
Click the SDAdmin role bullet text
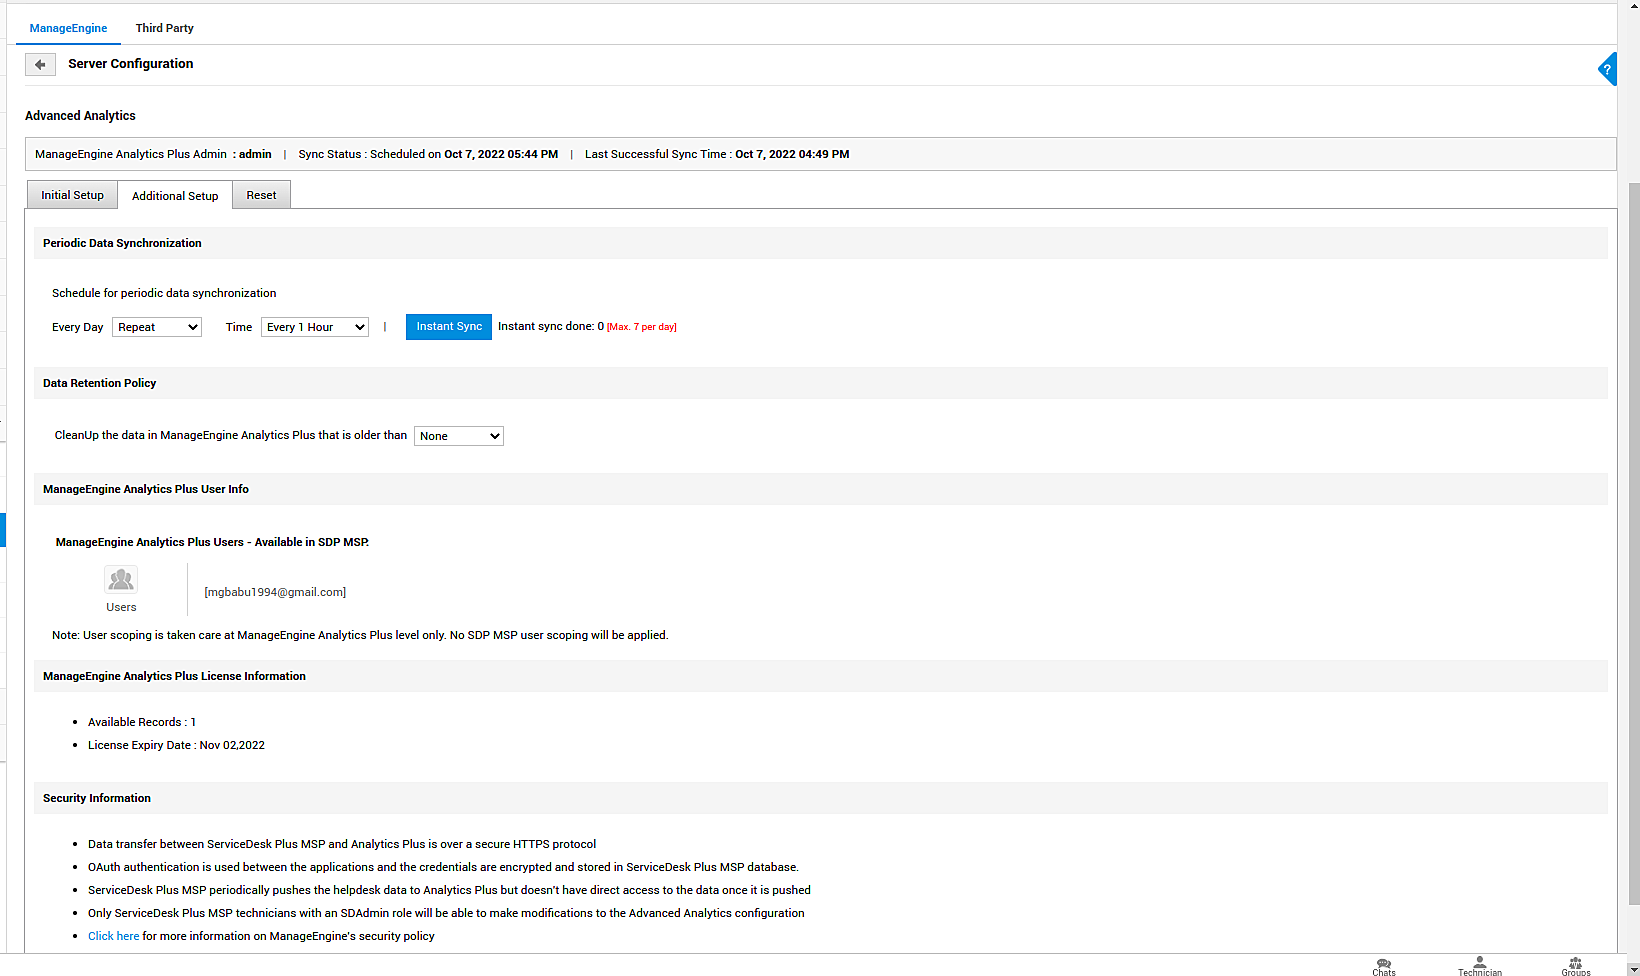446,913
